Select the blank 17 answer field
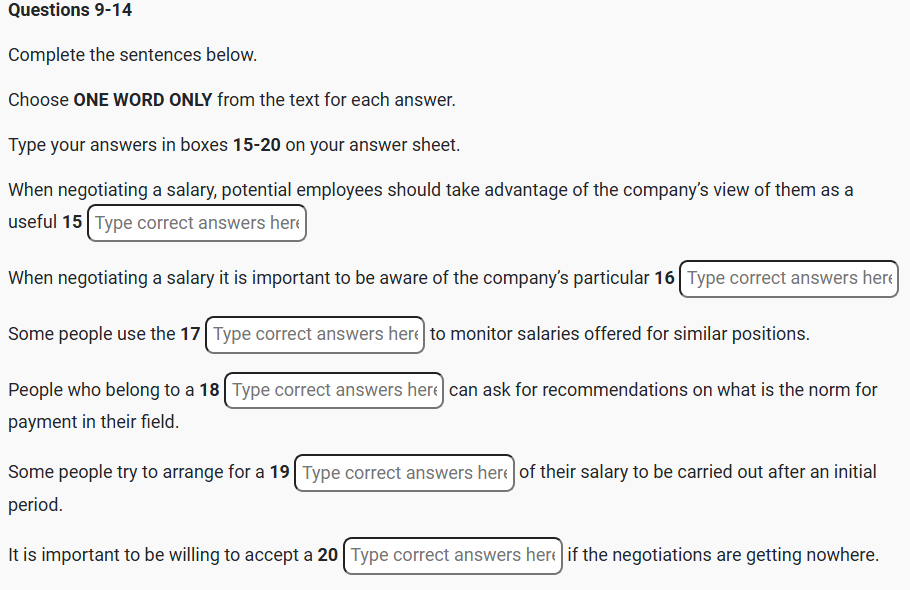Viewport: 910px width, 590px height. click(x=315, y=334)
